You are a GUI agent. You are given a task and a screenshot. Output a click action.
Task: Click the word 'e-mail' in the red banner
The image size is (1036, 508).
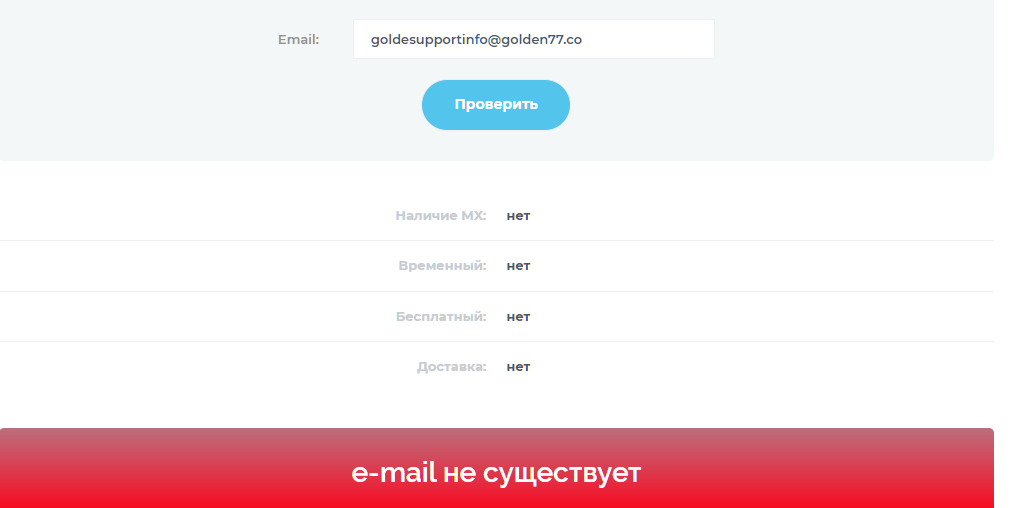[x=394, y=473]
